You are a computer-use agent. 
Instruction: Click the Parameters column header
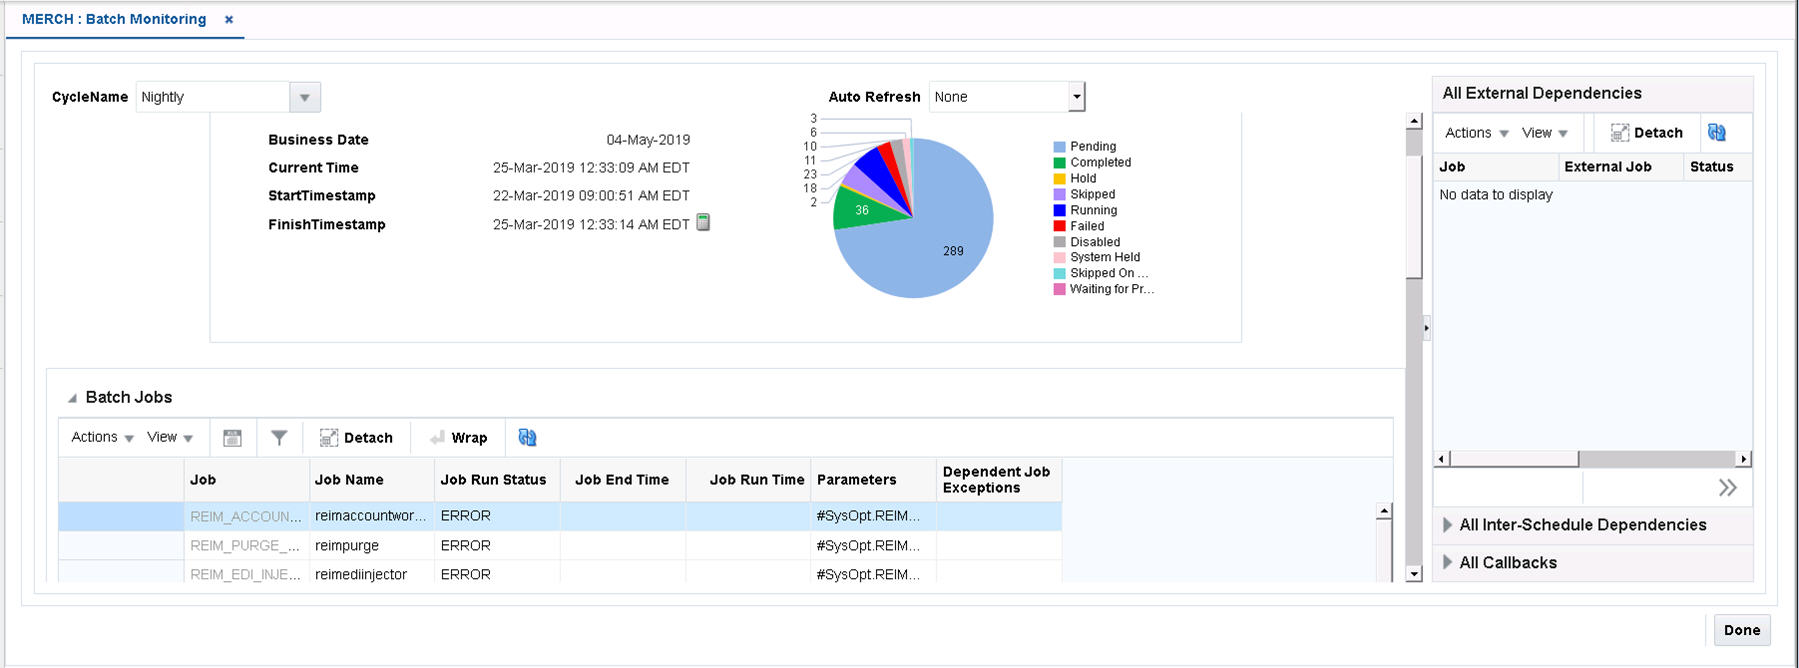(874, 480)
